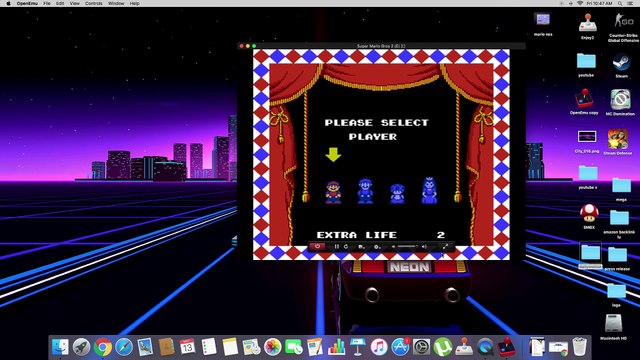The height and width of the screenshot is (360, 640).
Task: Open Calendar from the Dock
Action: pos(187,347)
